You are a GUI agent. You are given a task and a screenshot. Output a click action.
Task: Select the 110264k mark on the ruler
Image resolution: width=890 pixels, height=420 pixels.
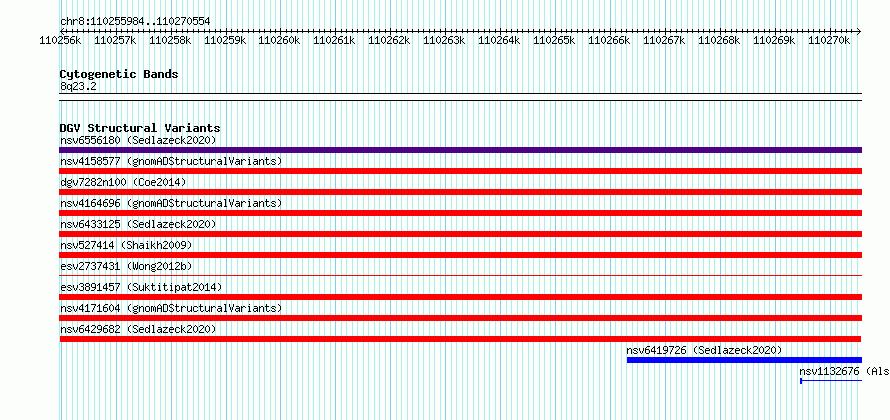(500, 40)
